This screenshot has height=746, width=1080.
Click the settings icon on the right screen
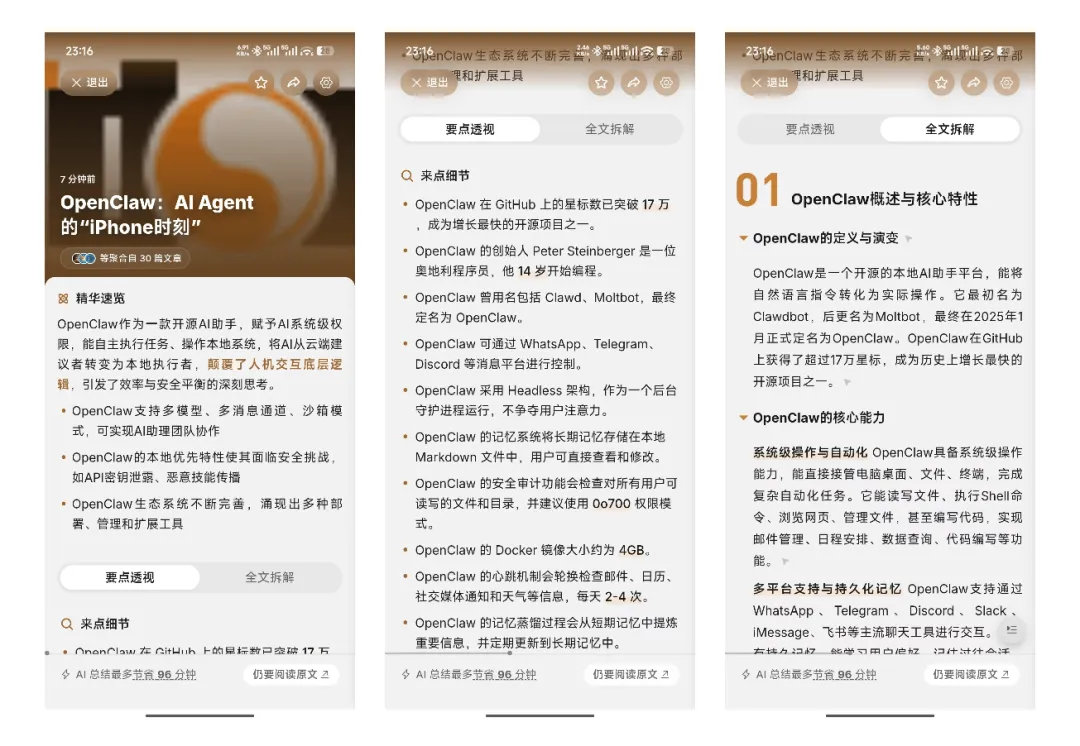(x=1006, y=83)
